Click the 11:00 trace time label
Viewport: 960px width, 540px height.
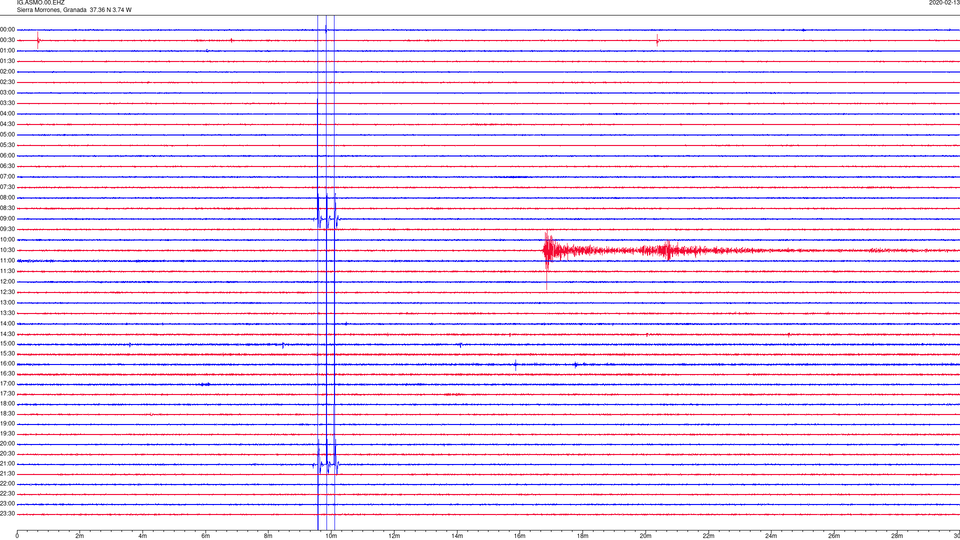8,260
